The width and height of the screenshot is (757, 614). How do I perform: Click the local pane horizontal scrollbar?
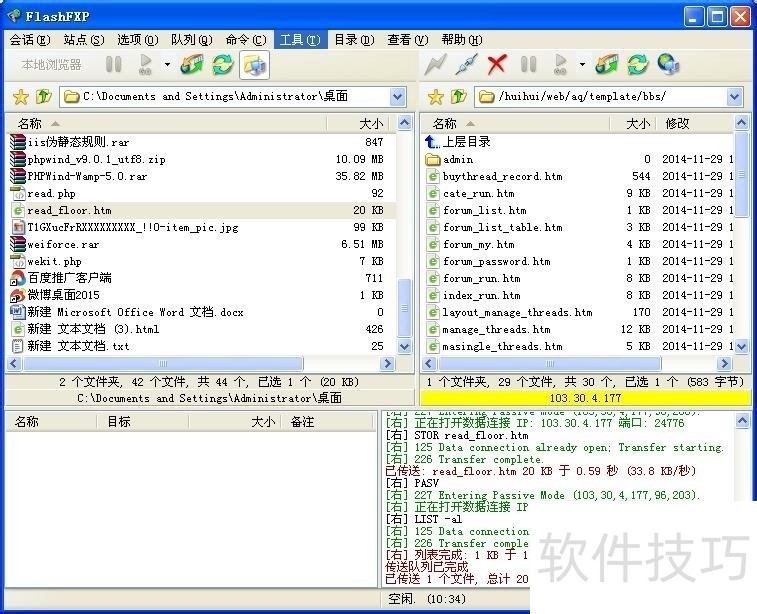pos(200,364)
